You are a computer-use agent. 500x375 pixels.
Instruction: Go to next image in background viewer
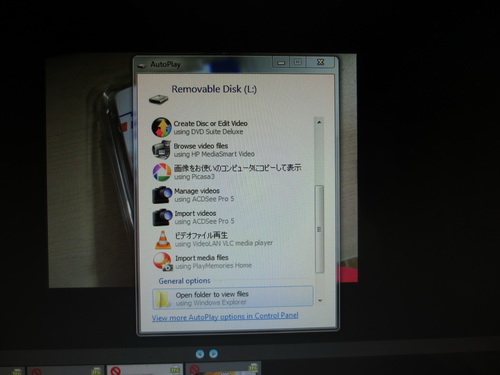tap(214, 354)
